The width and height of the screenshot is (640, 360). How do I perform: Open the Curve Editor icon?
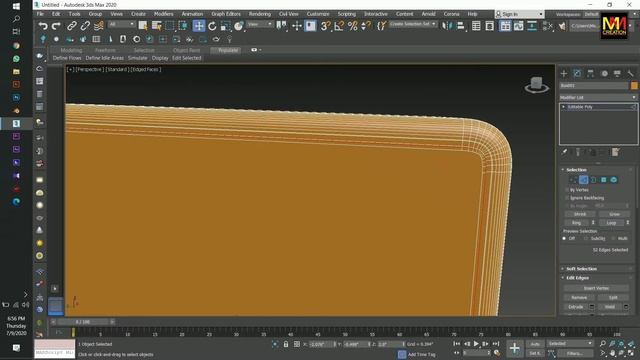tap(518, 26)
